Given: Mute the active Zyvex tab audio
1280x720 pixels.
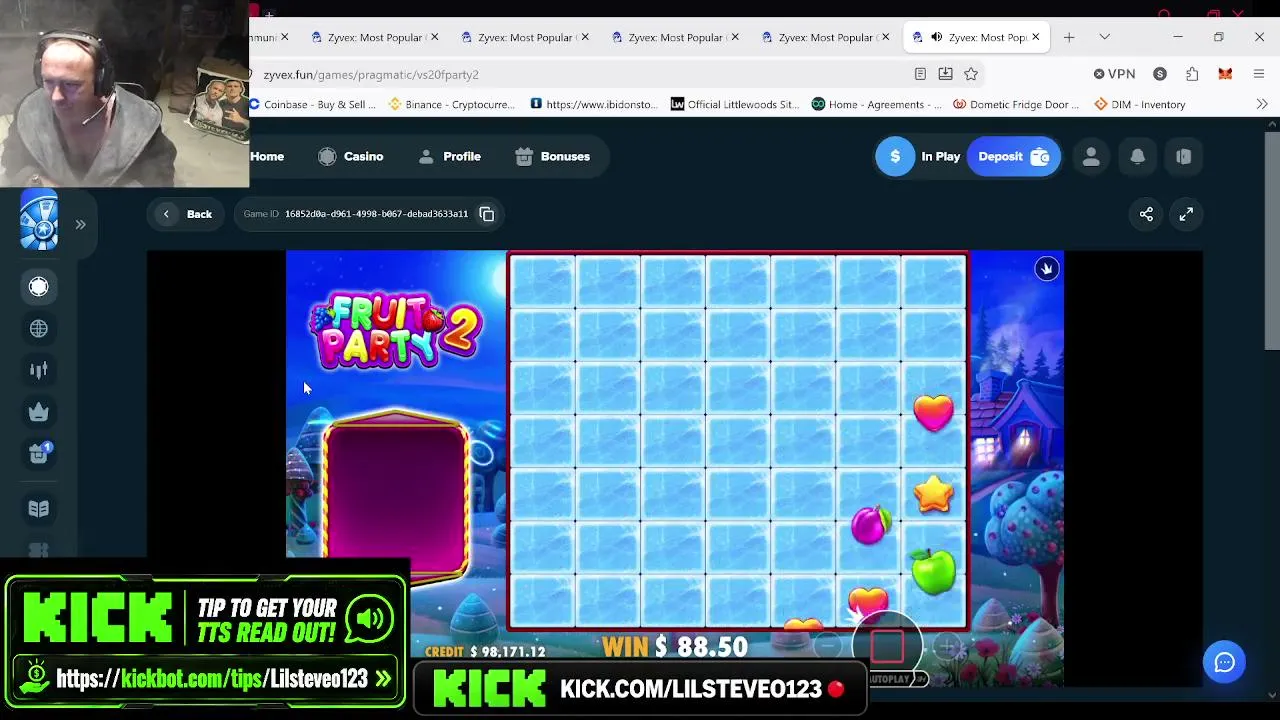Looking at the screenshot, I should 936,37.
